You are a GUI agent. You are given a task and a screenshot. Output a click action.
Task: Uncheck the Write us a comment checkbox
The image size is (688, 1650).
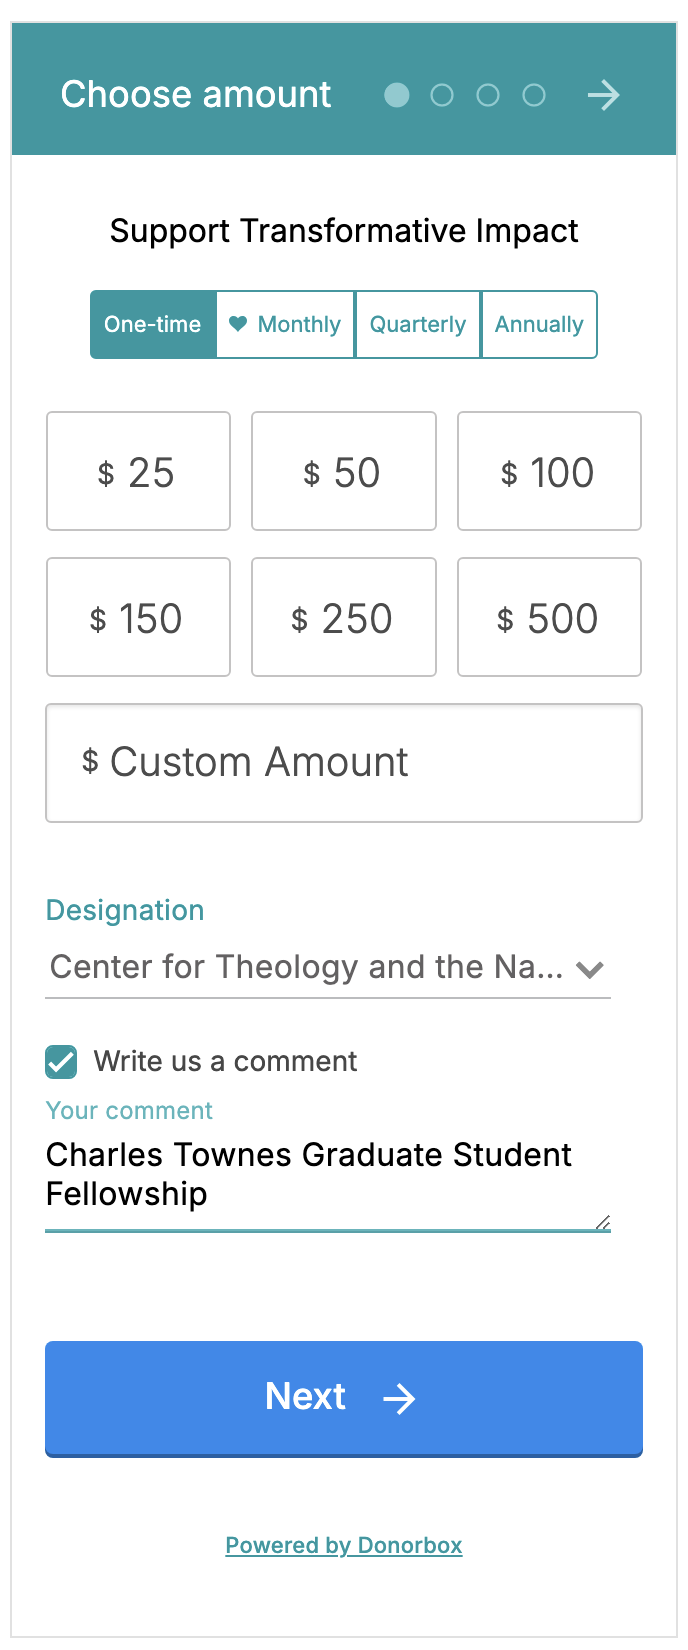pyautogui.click(x=61, y=1061)
